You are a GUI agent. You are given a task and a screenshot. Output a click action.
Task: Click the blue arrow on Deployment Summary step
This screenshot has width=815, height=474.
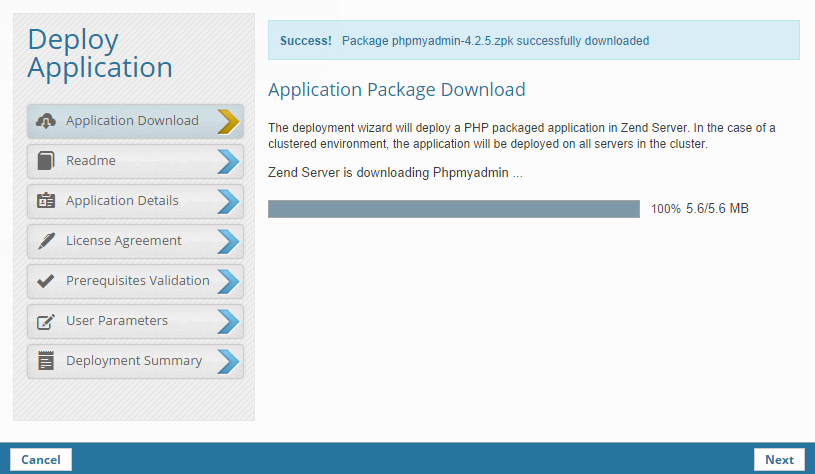(x=228, y=361)
